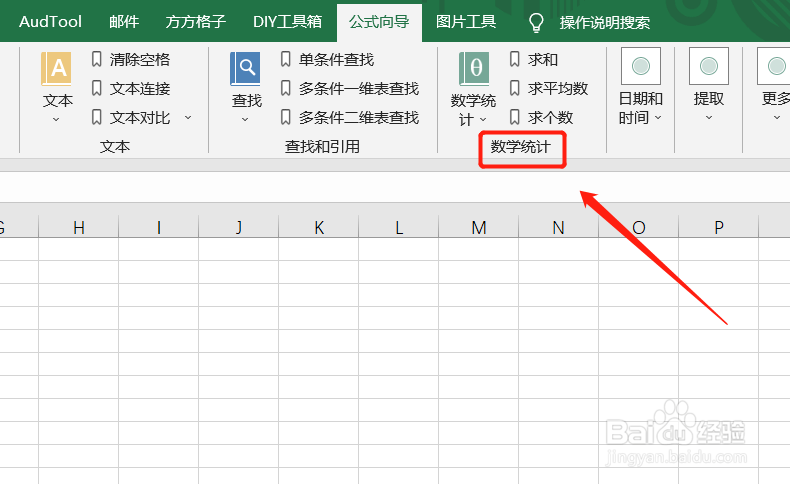The image size is (790, 484).
Task: Select column J header
Action: (239, 227)
